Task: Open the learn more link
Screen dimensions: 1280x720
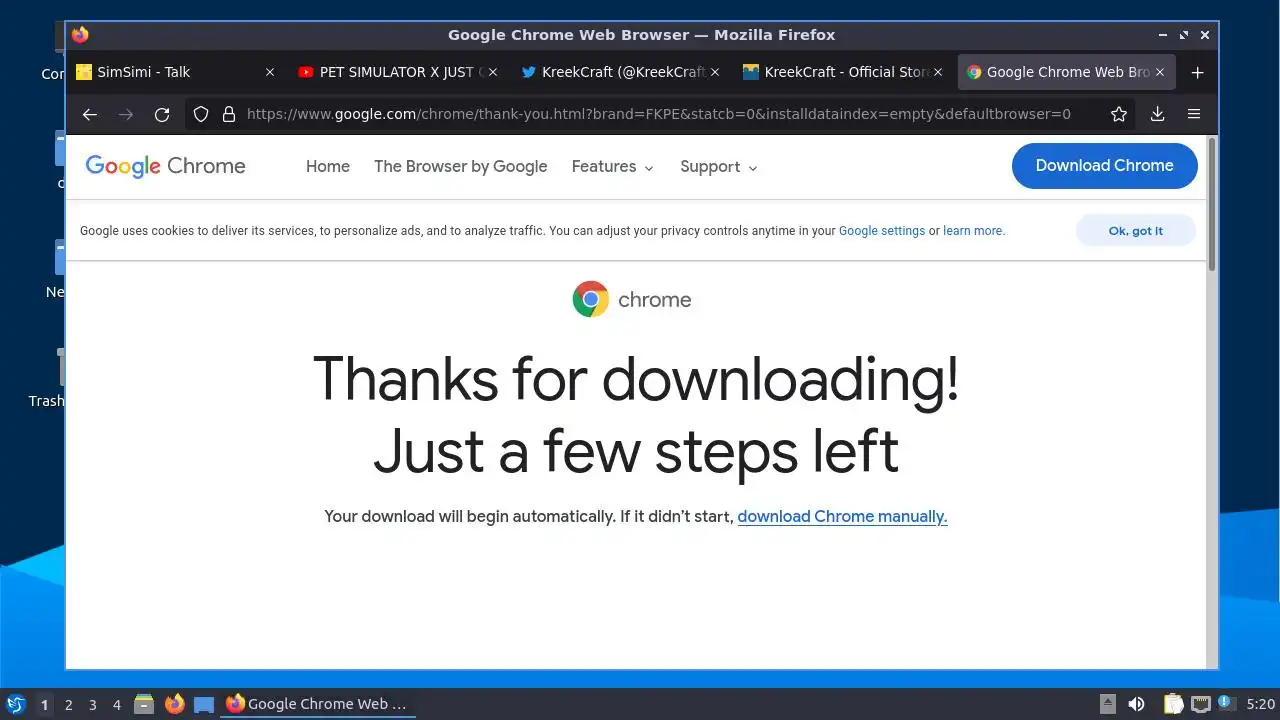Action: [x=974, y=231]
